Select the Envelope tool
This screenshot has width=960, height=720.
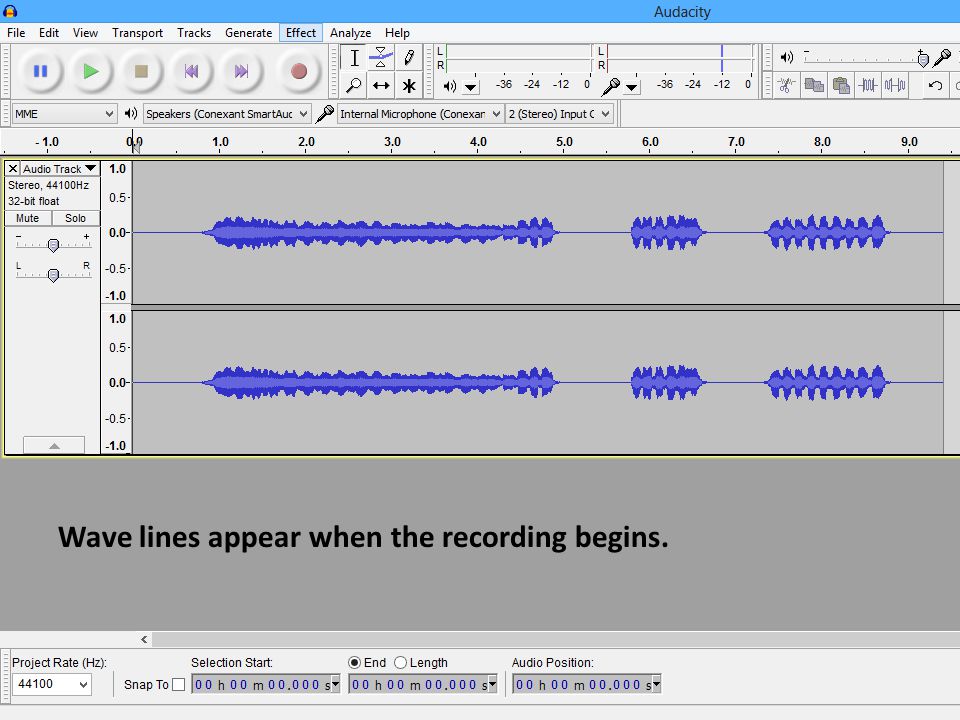coord(381,58)
